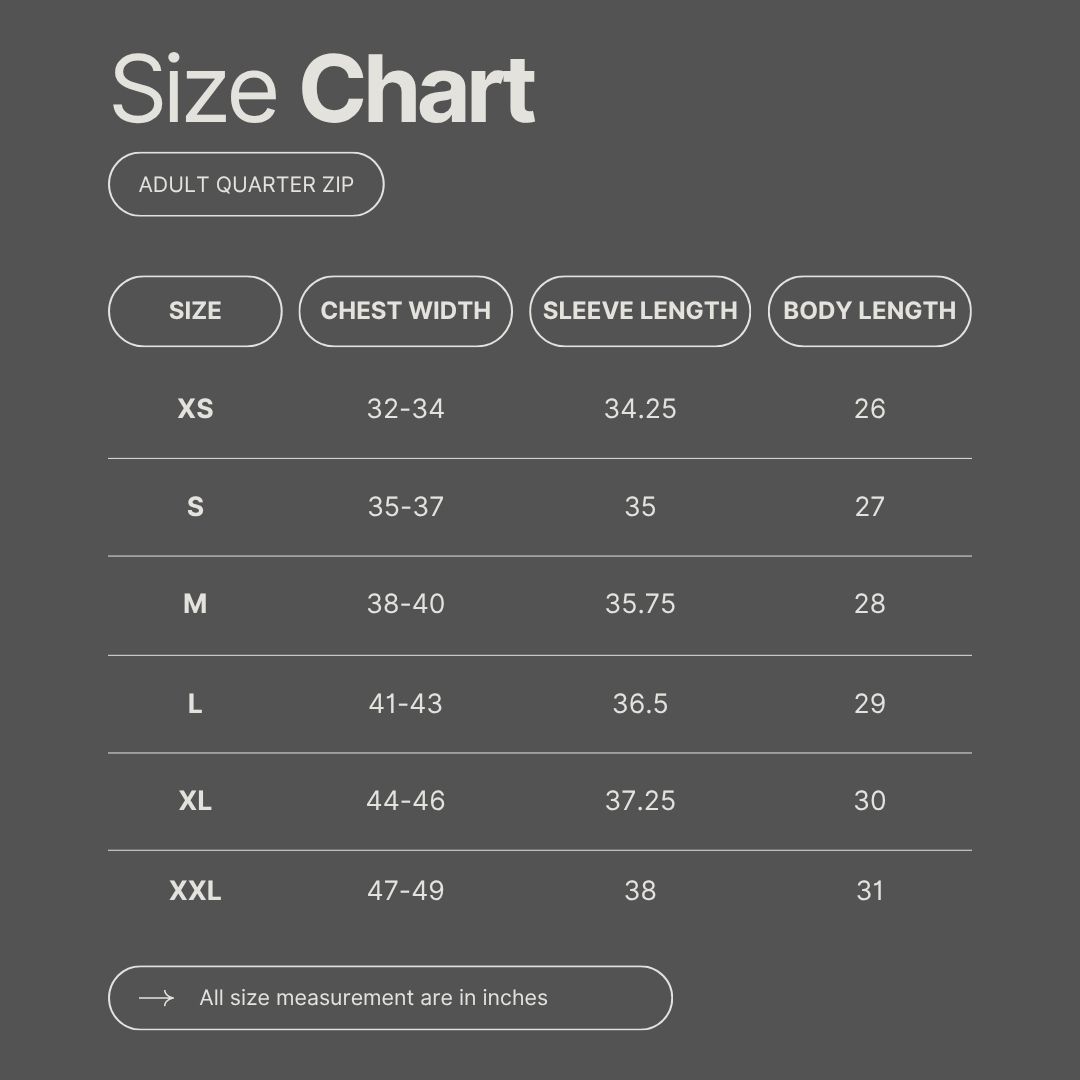Viewport: 1080px width, 1080px height.
Task: Select the XS size row label
Action: click(195, 409)
